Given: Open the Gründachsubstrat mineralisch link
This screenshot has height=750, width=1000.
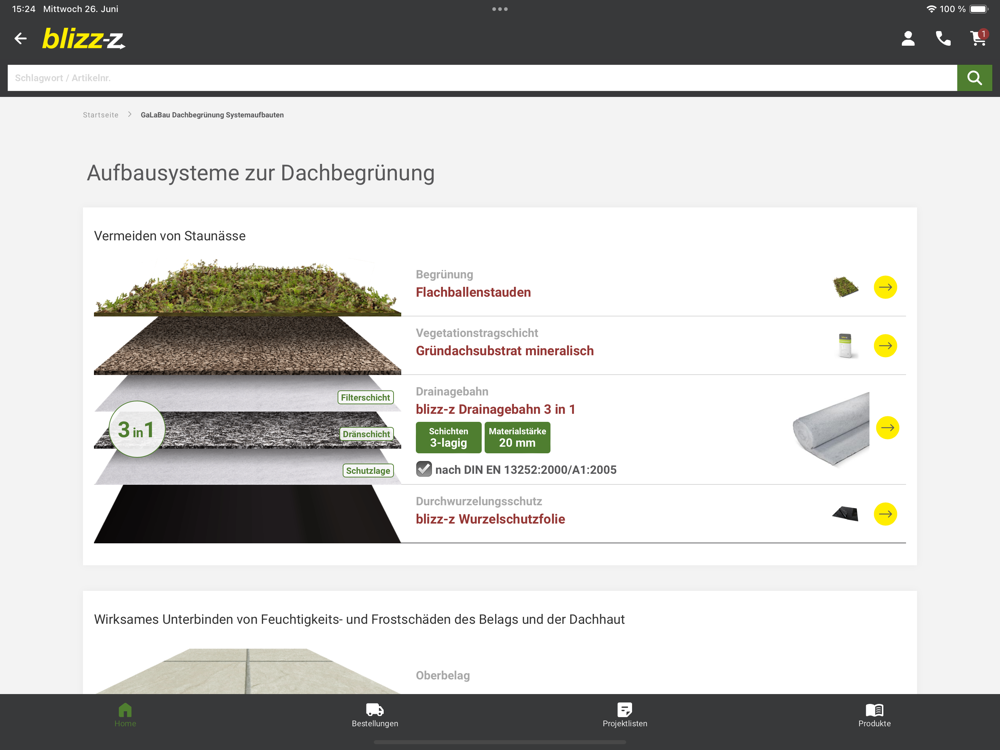Looking at the screenshot, I should point(504,351).
